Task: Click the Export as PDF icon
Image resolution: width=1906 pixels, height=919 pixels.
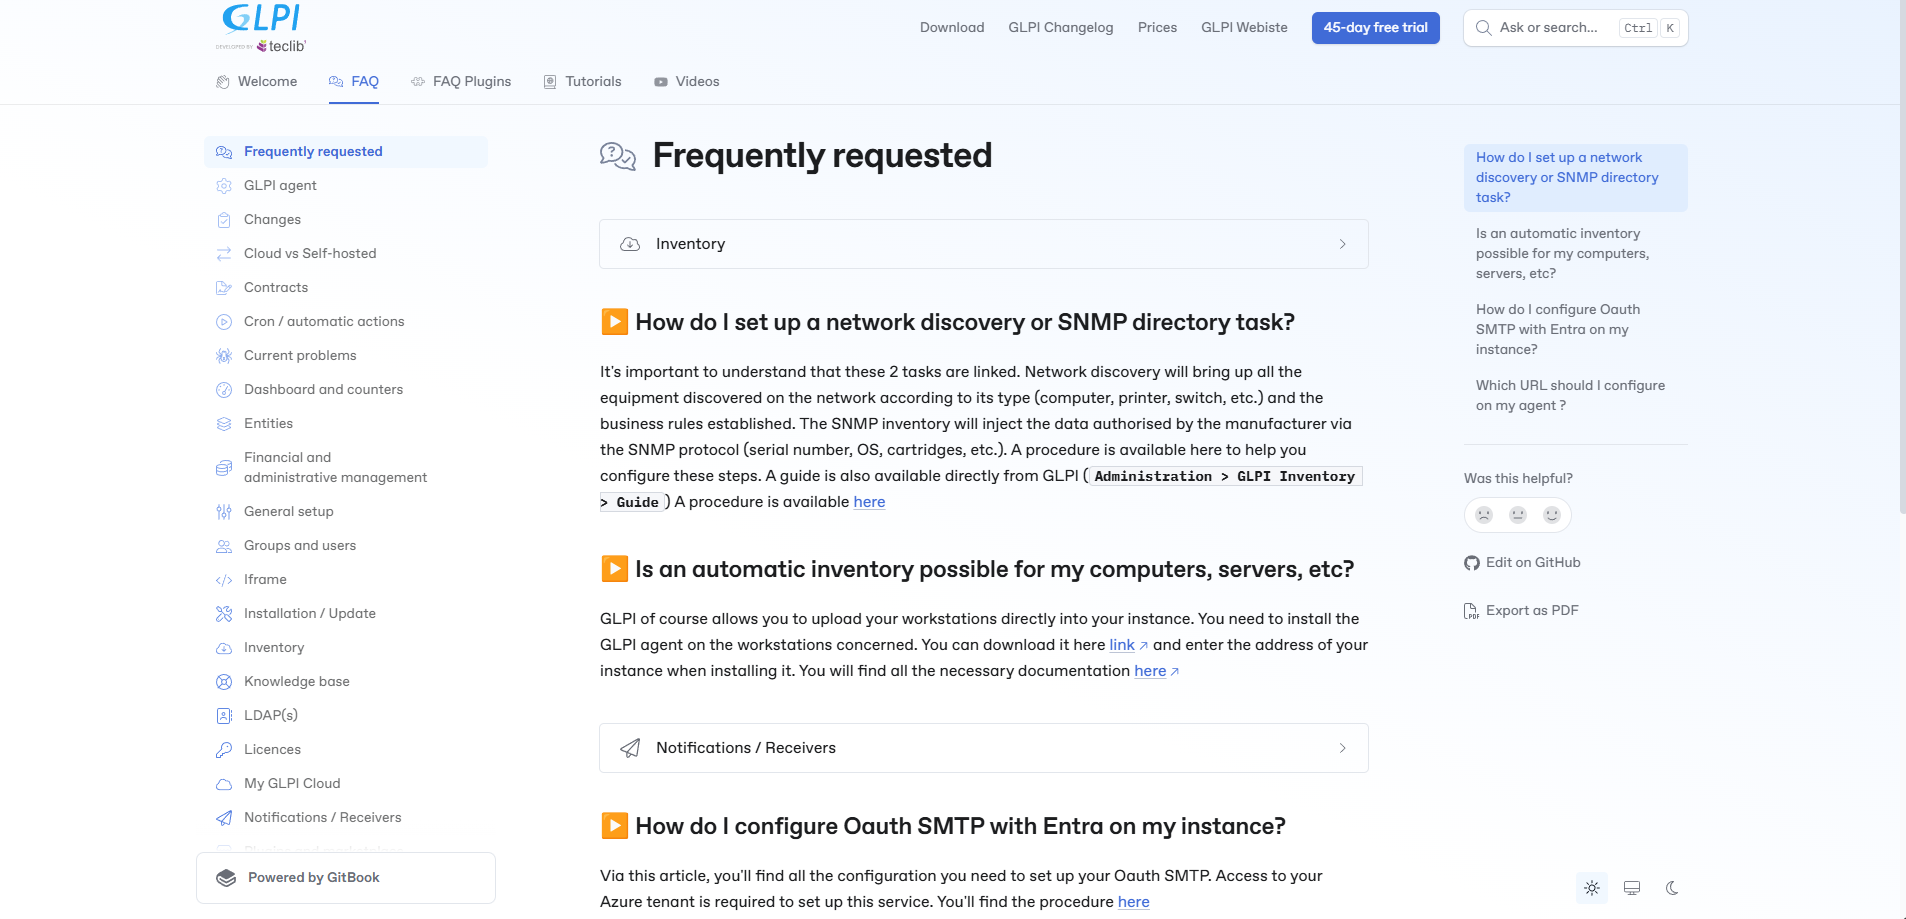Action: click(1471, 611)
